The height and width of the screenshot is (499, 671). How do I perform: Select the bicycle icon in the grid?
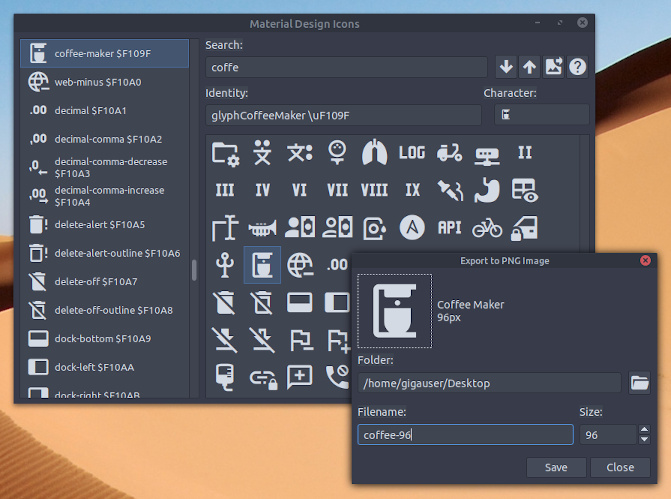click(x=487, y=228)
